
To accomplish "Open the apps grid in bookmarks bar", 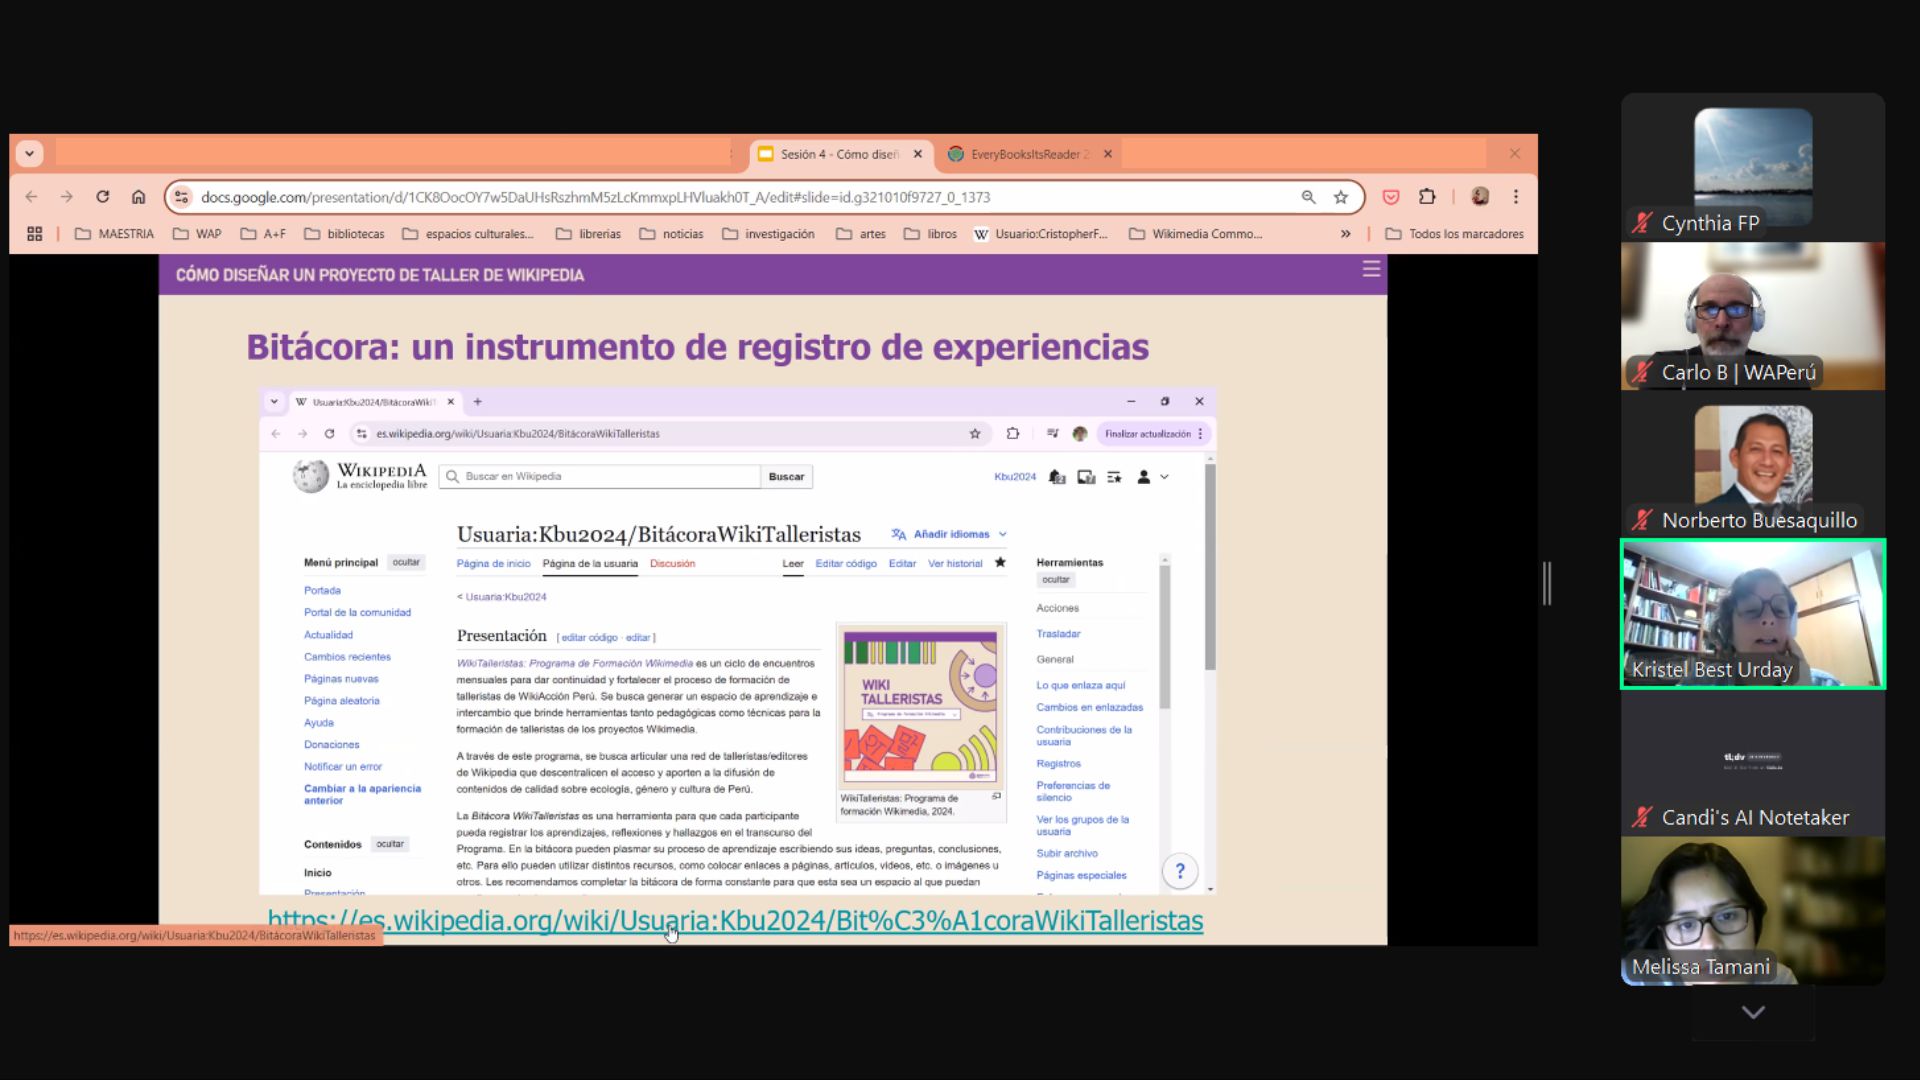I will click(34, 234).
